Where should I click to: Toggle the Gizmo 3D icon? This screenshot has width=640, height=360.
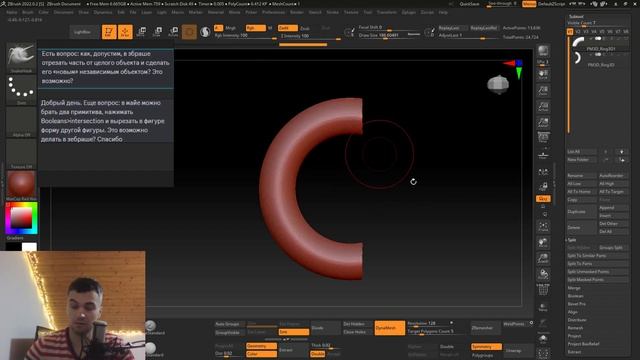[189, 32]
